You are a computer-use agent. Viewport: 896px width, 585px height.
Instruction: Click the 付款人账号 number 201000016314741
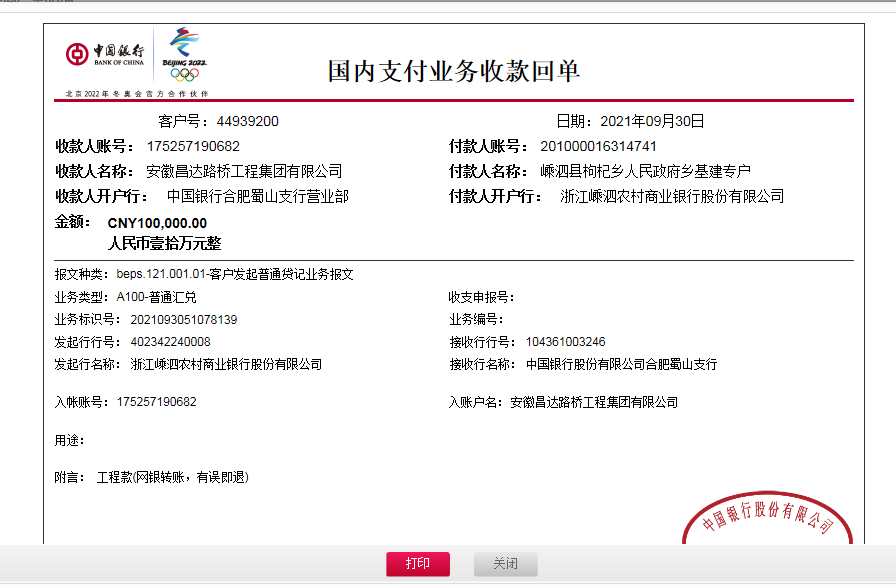click(x=598, y=147)
